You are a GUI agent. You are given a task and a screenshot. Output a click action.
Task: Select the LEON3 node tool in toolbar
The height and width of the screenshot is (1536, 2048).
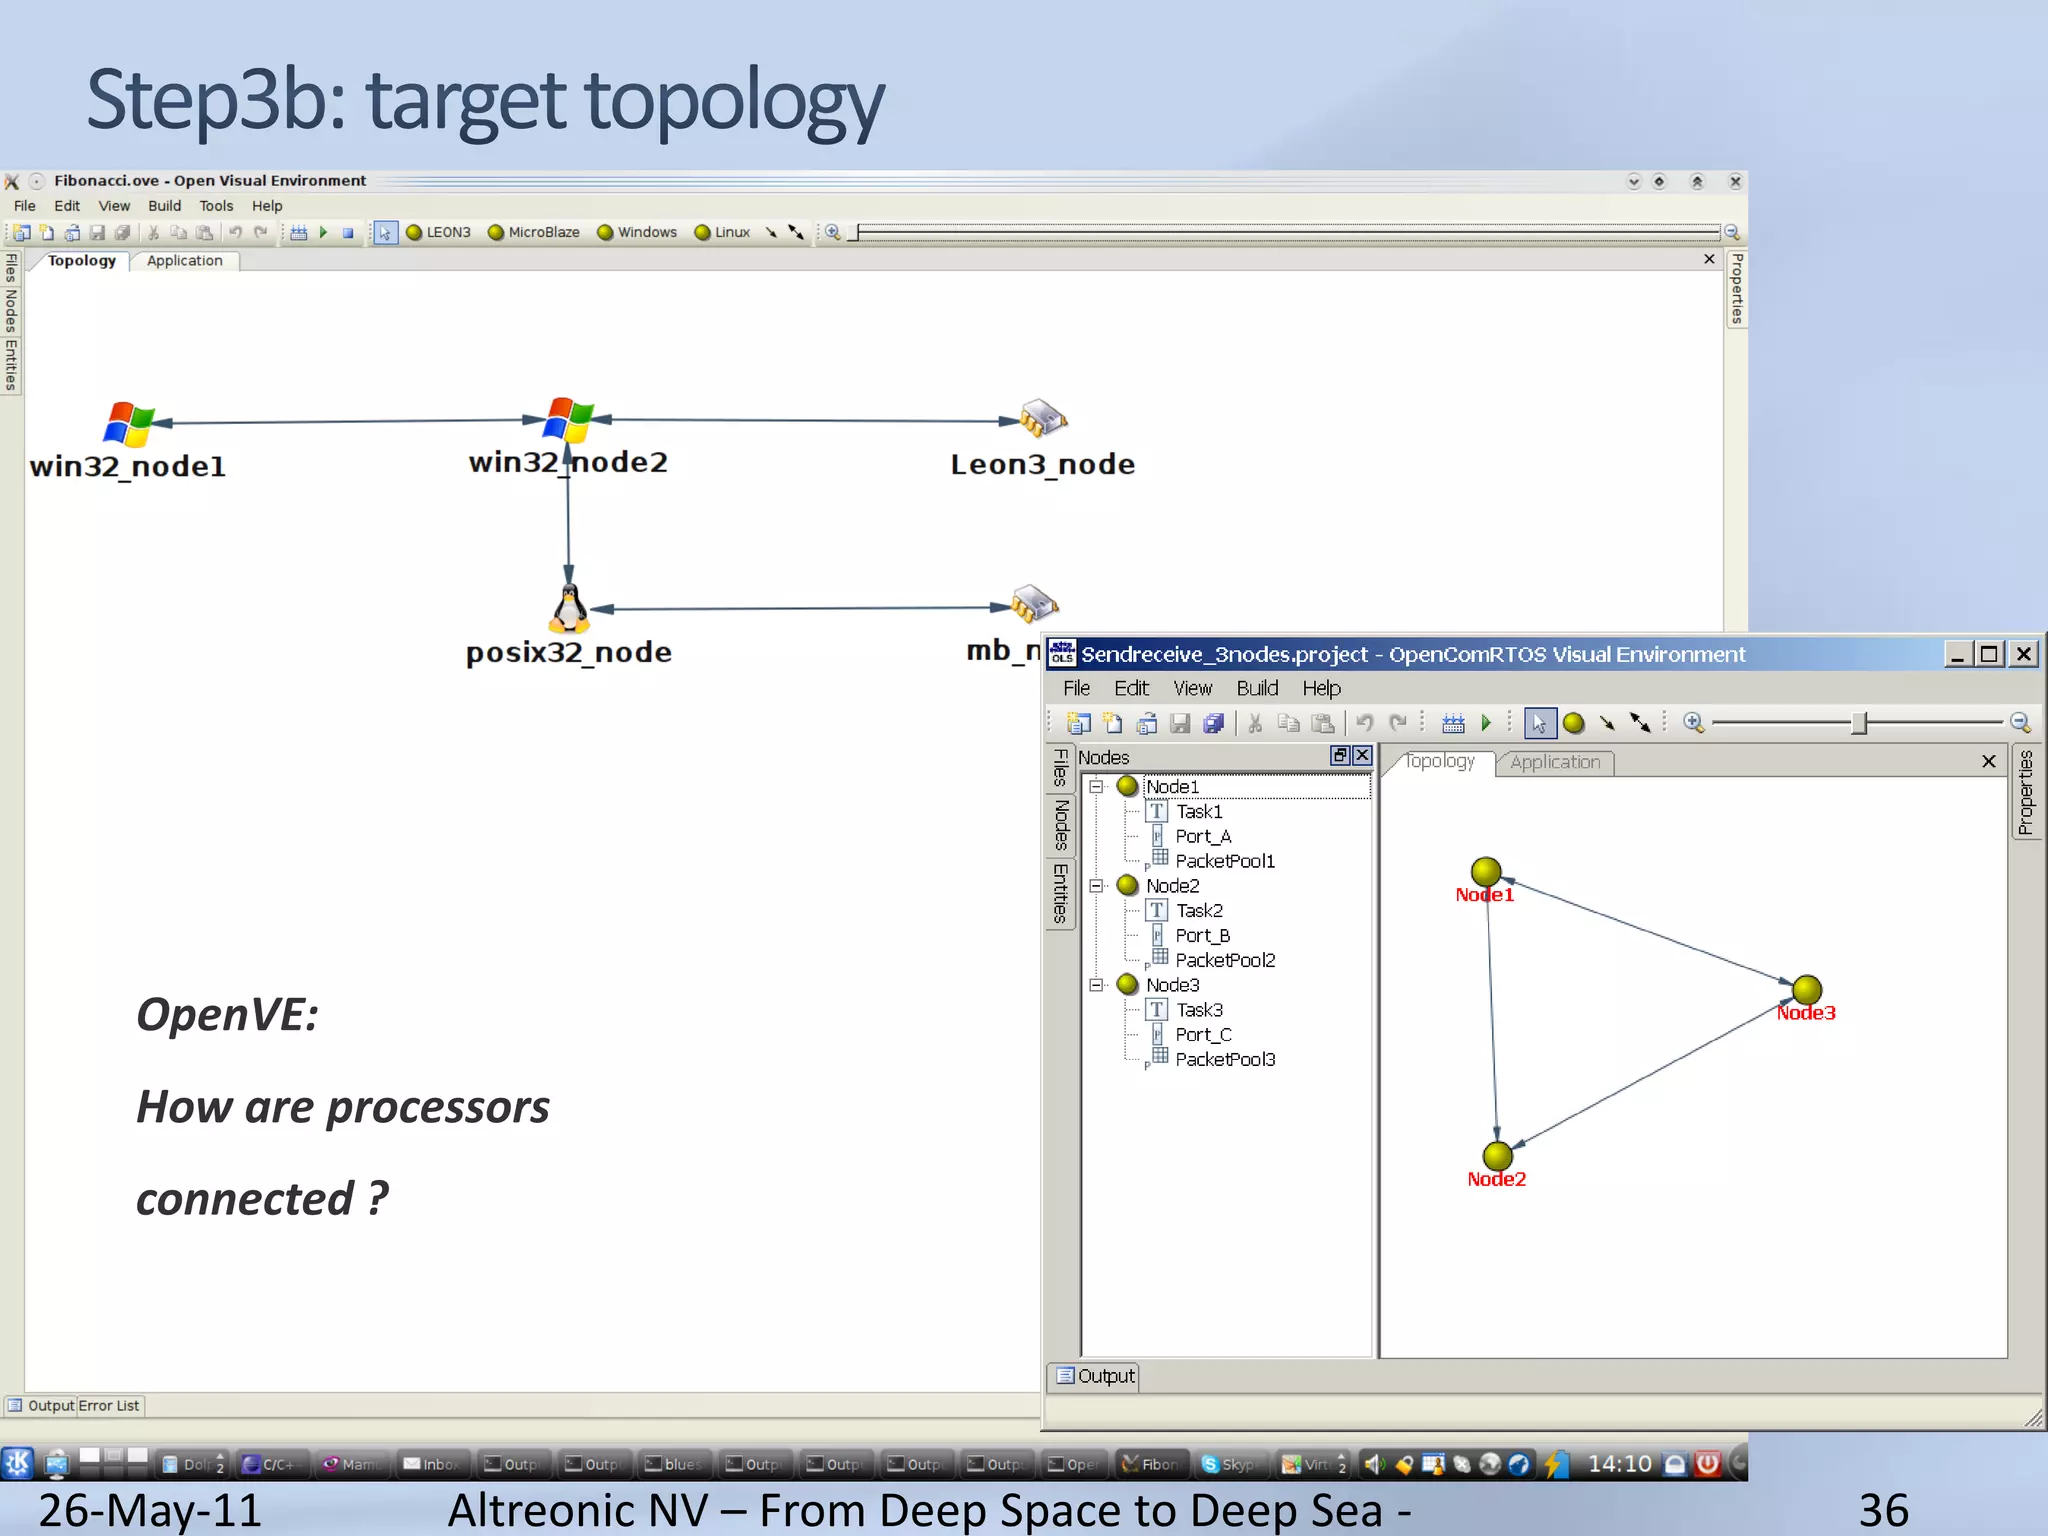tap(438, 232)
